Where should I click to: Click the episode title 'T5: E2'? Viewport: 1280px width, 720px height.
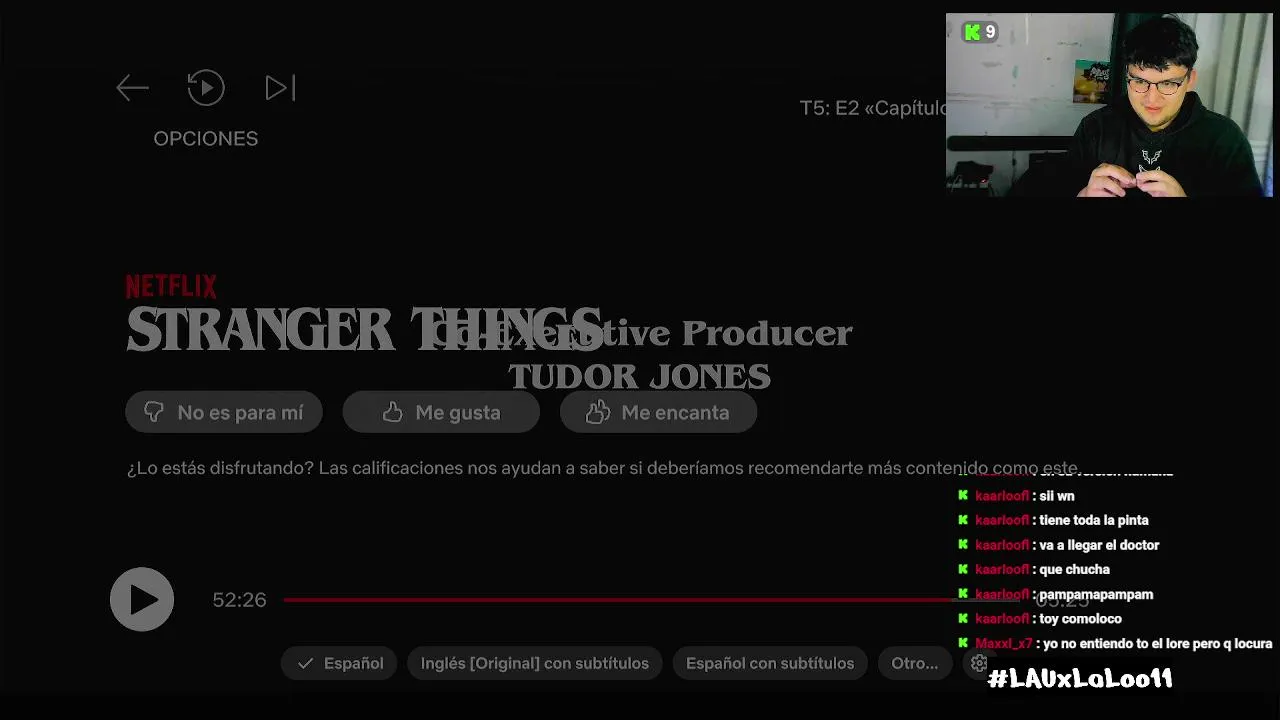829,108
